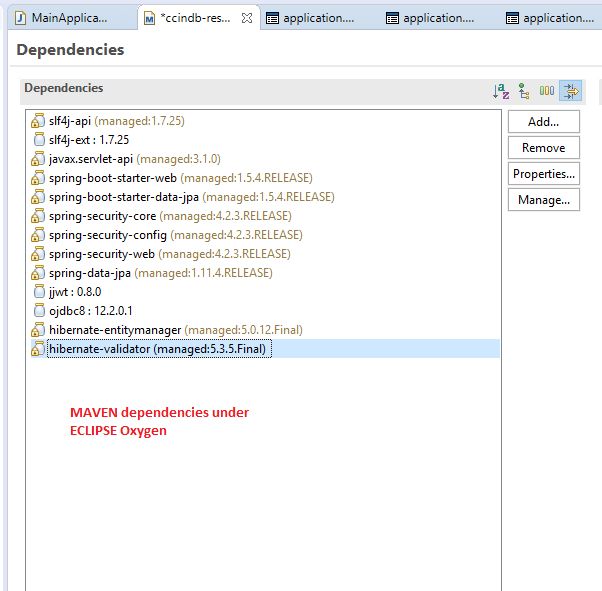Click the jar icon beside hibernate-entitymanager

pyautogui.click(x=38, y=329)
